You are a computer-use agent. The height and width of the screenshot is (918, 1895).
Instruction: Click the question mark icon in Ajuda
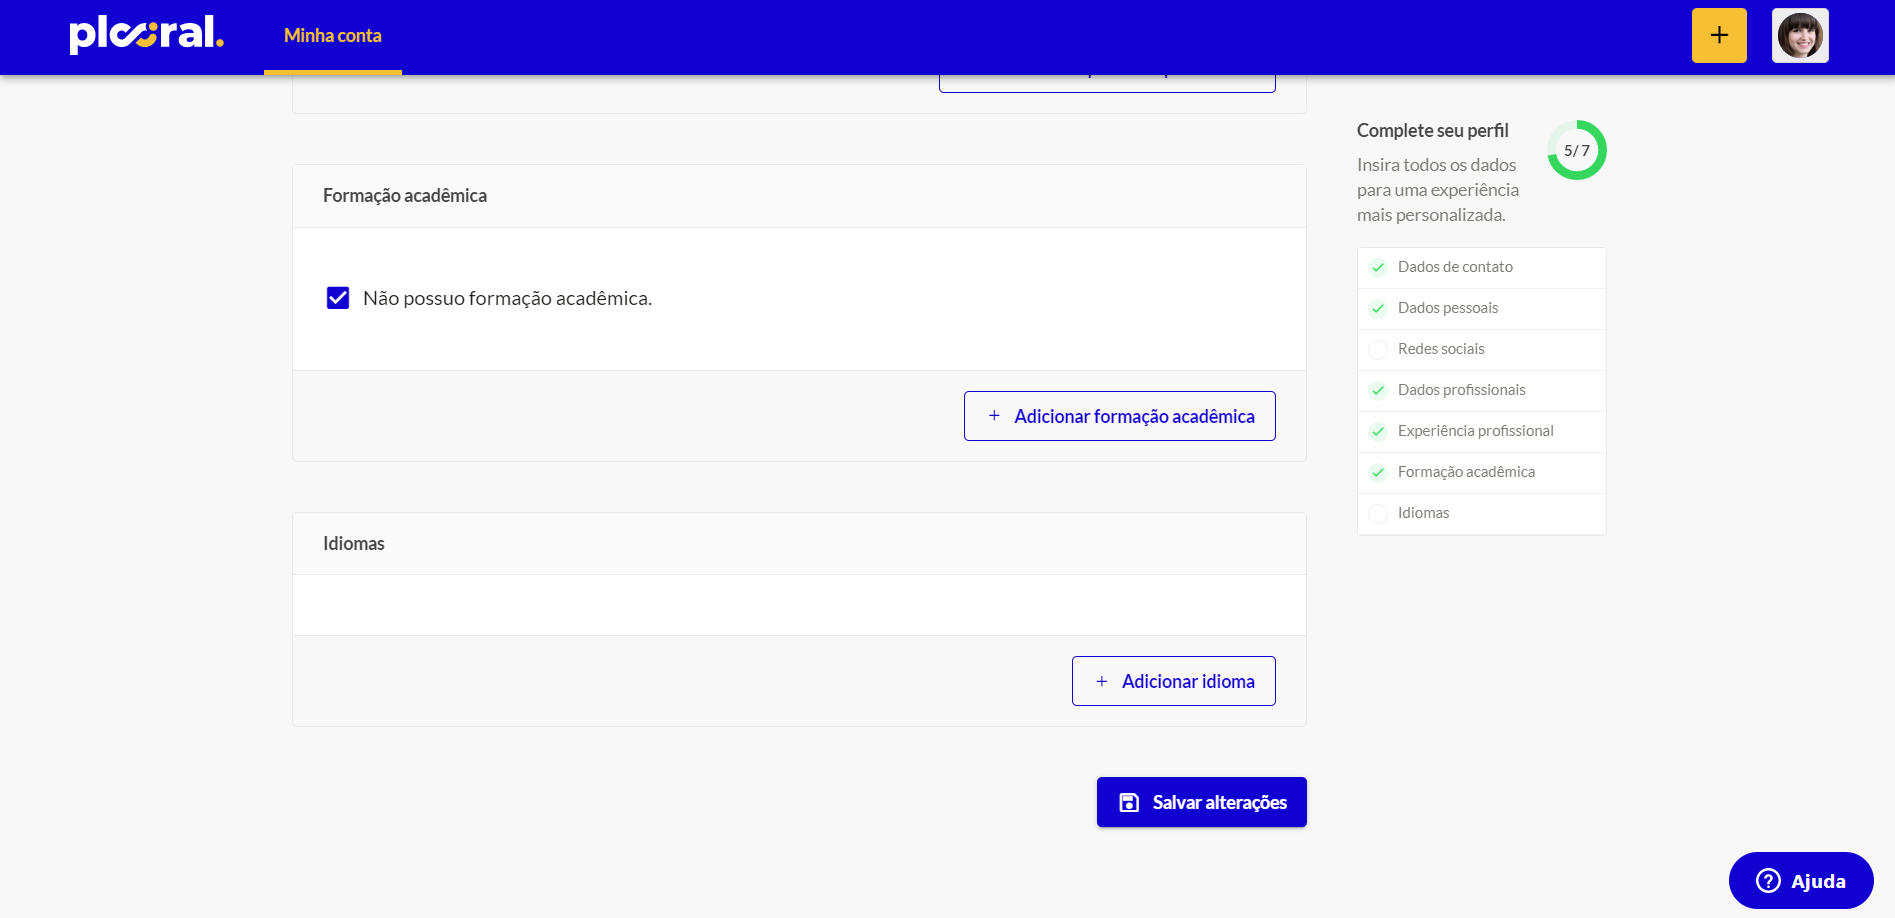(1768, 881)
